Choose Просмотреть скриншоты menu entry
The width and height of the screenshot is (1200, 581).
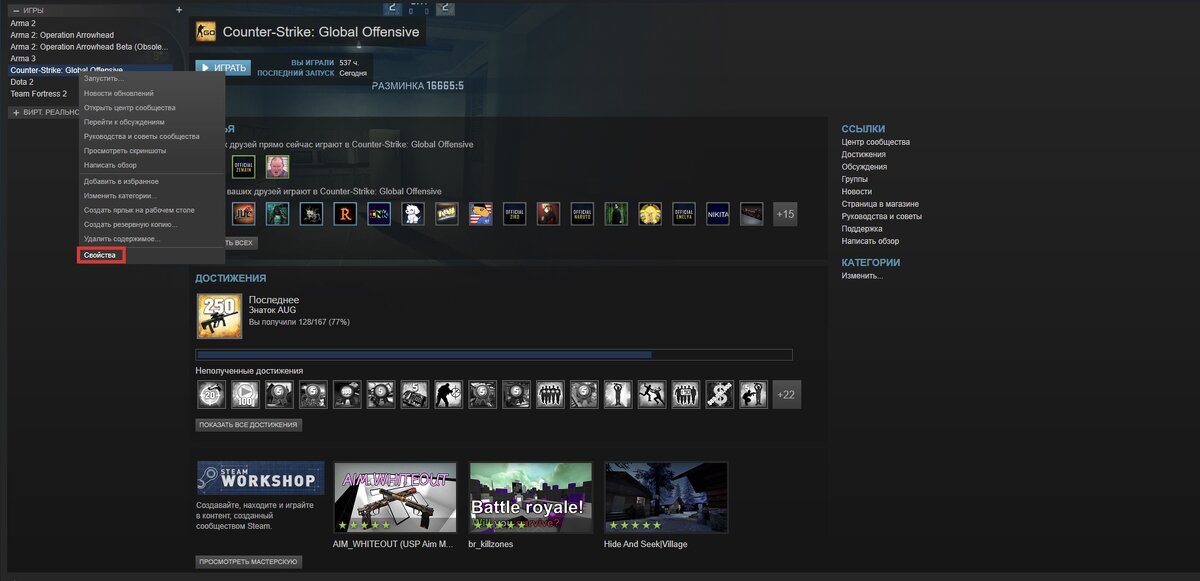coord(125,151)
